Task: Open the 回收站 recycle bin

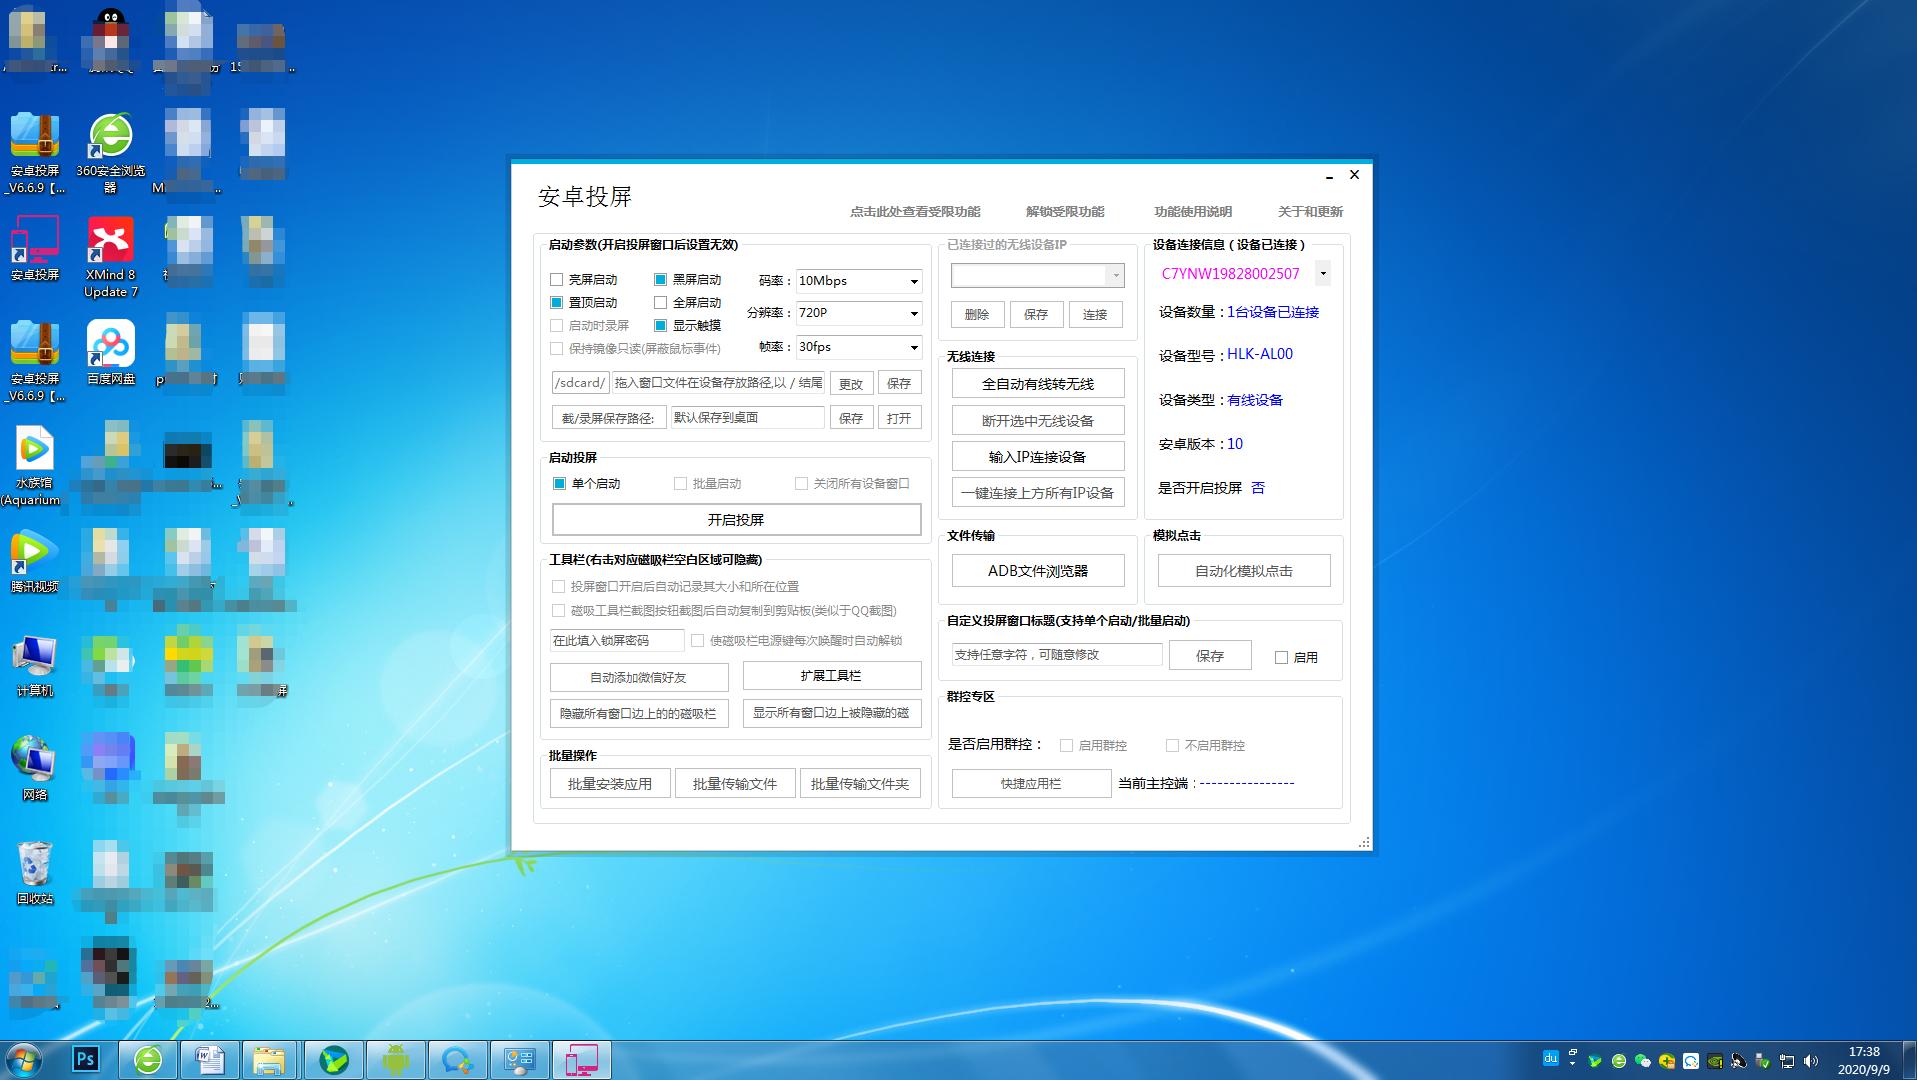Action: click(x=35, y=868)
